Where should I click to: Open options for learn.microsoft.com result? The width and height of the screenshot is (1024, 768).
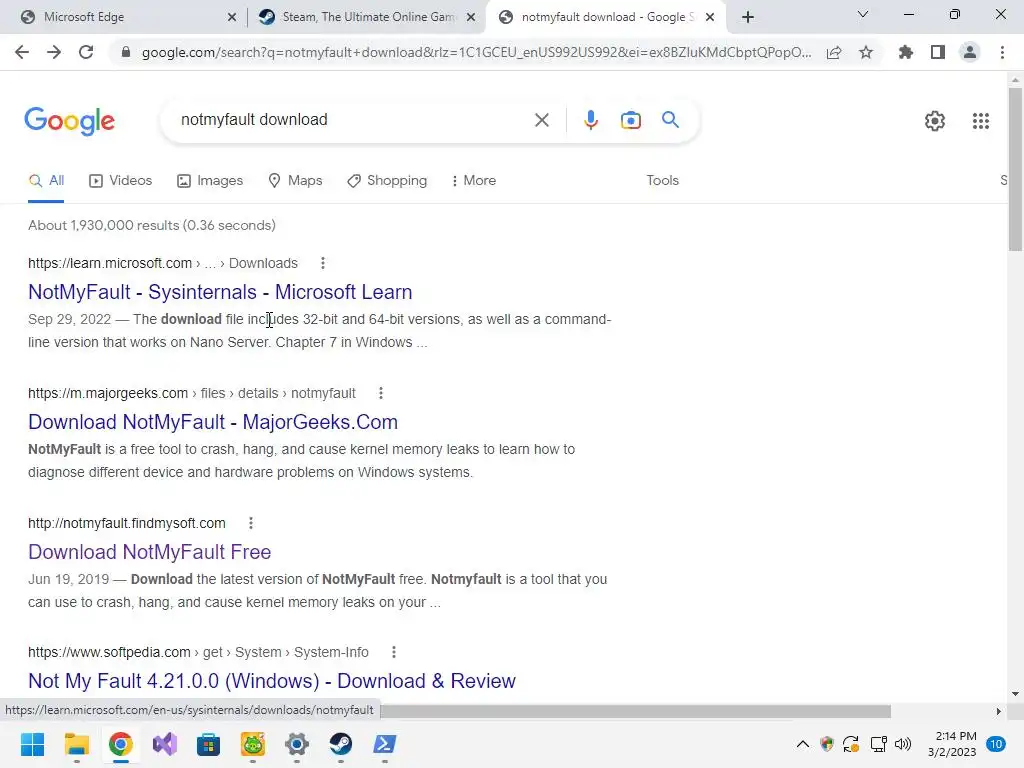click(x=323, y=263)
